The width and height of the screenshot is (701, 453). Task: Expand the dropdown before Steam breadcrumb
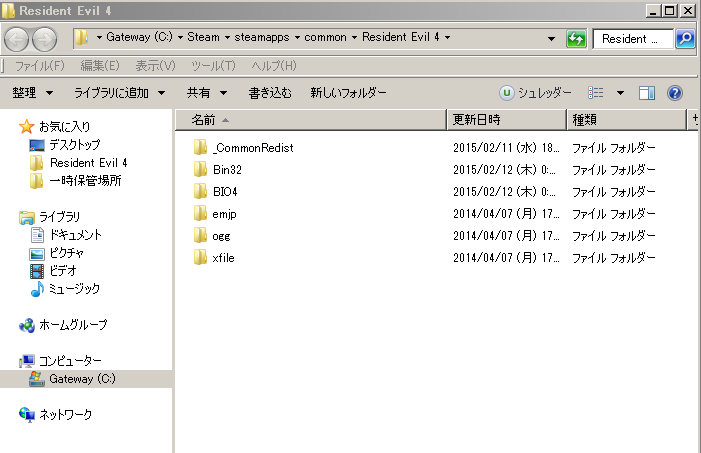pyautogui.click(x=180, y=38)
